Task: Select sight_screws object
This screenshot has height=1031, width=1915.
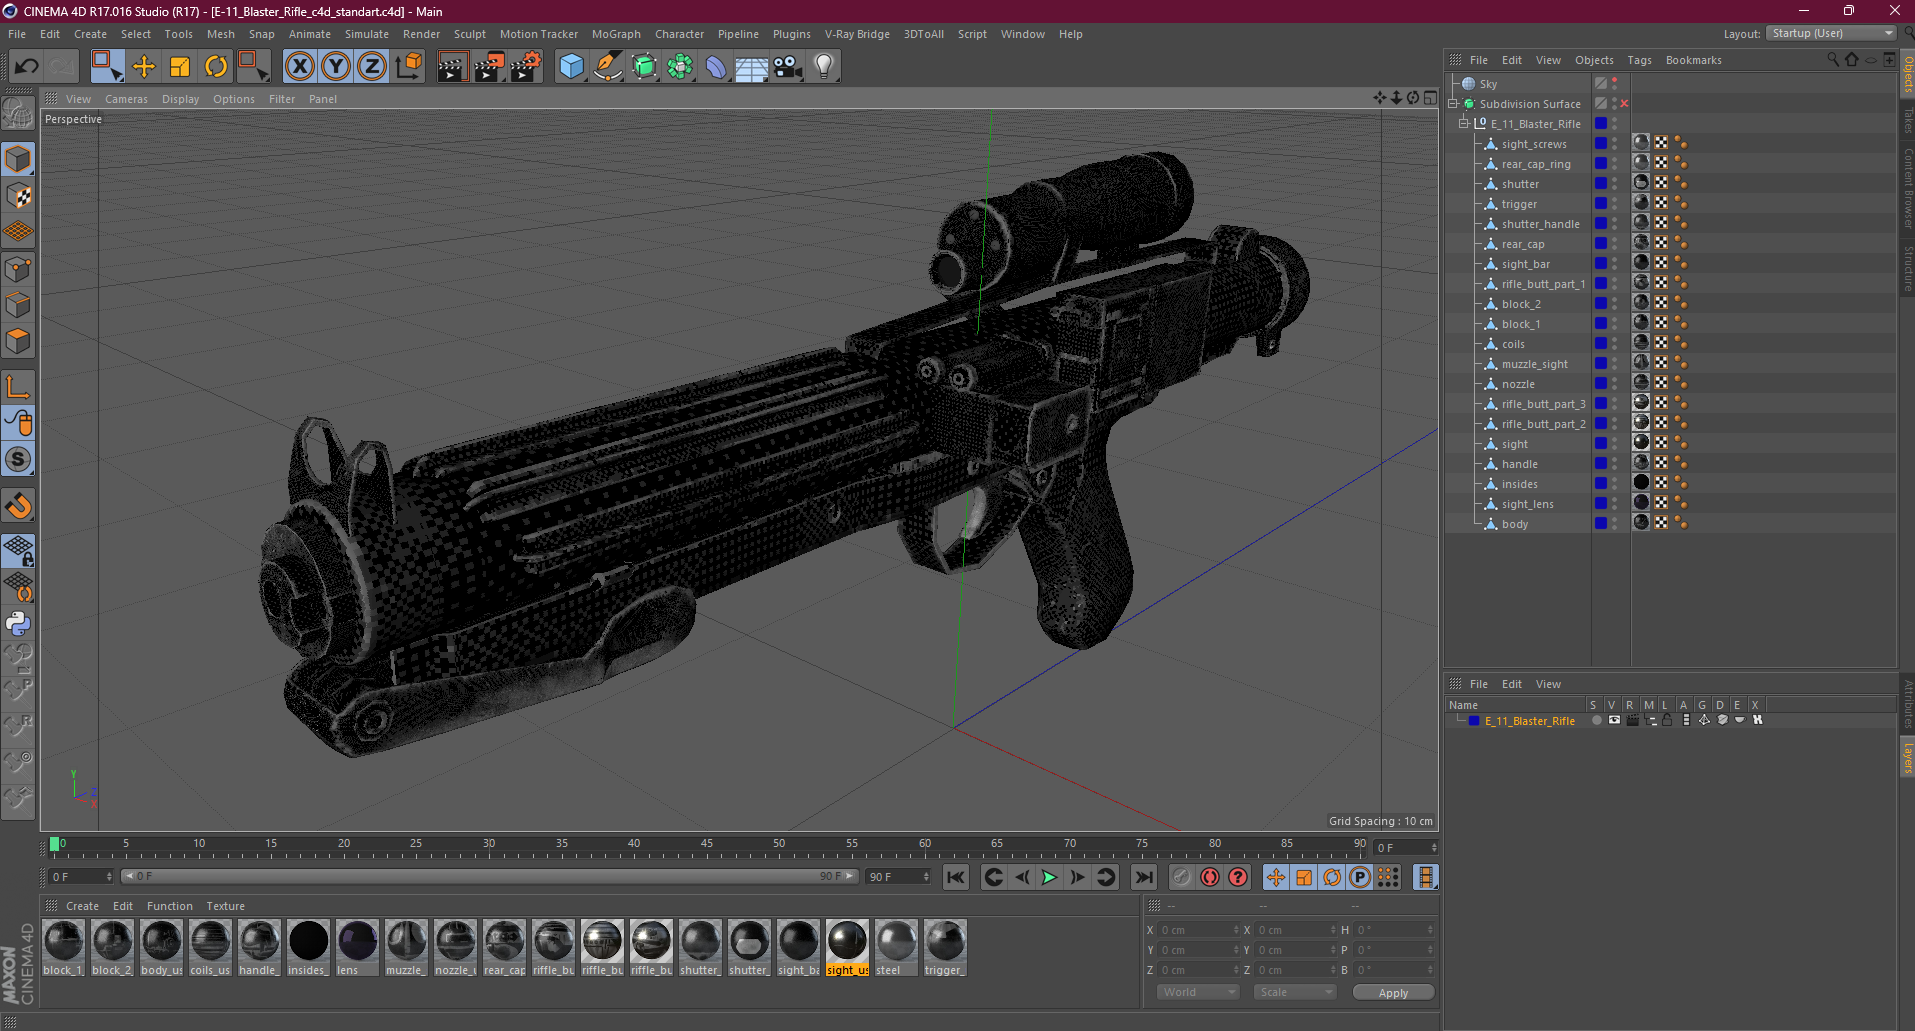Action: point(1534,144)
